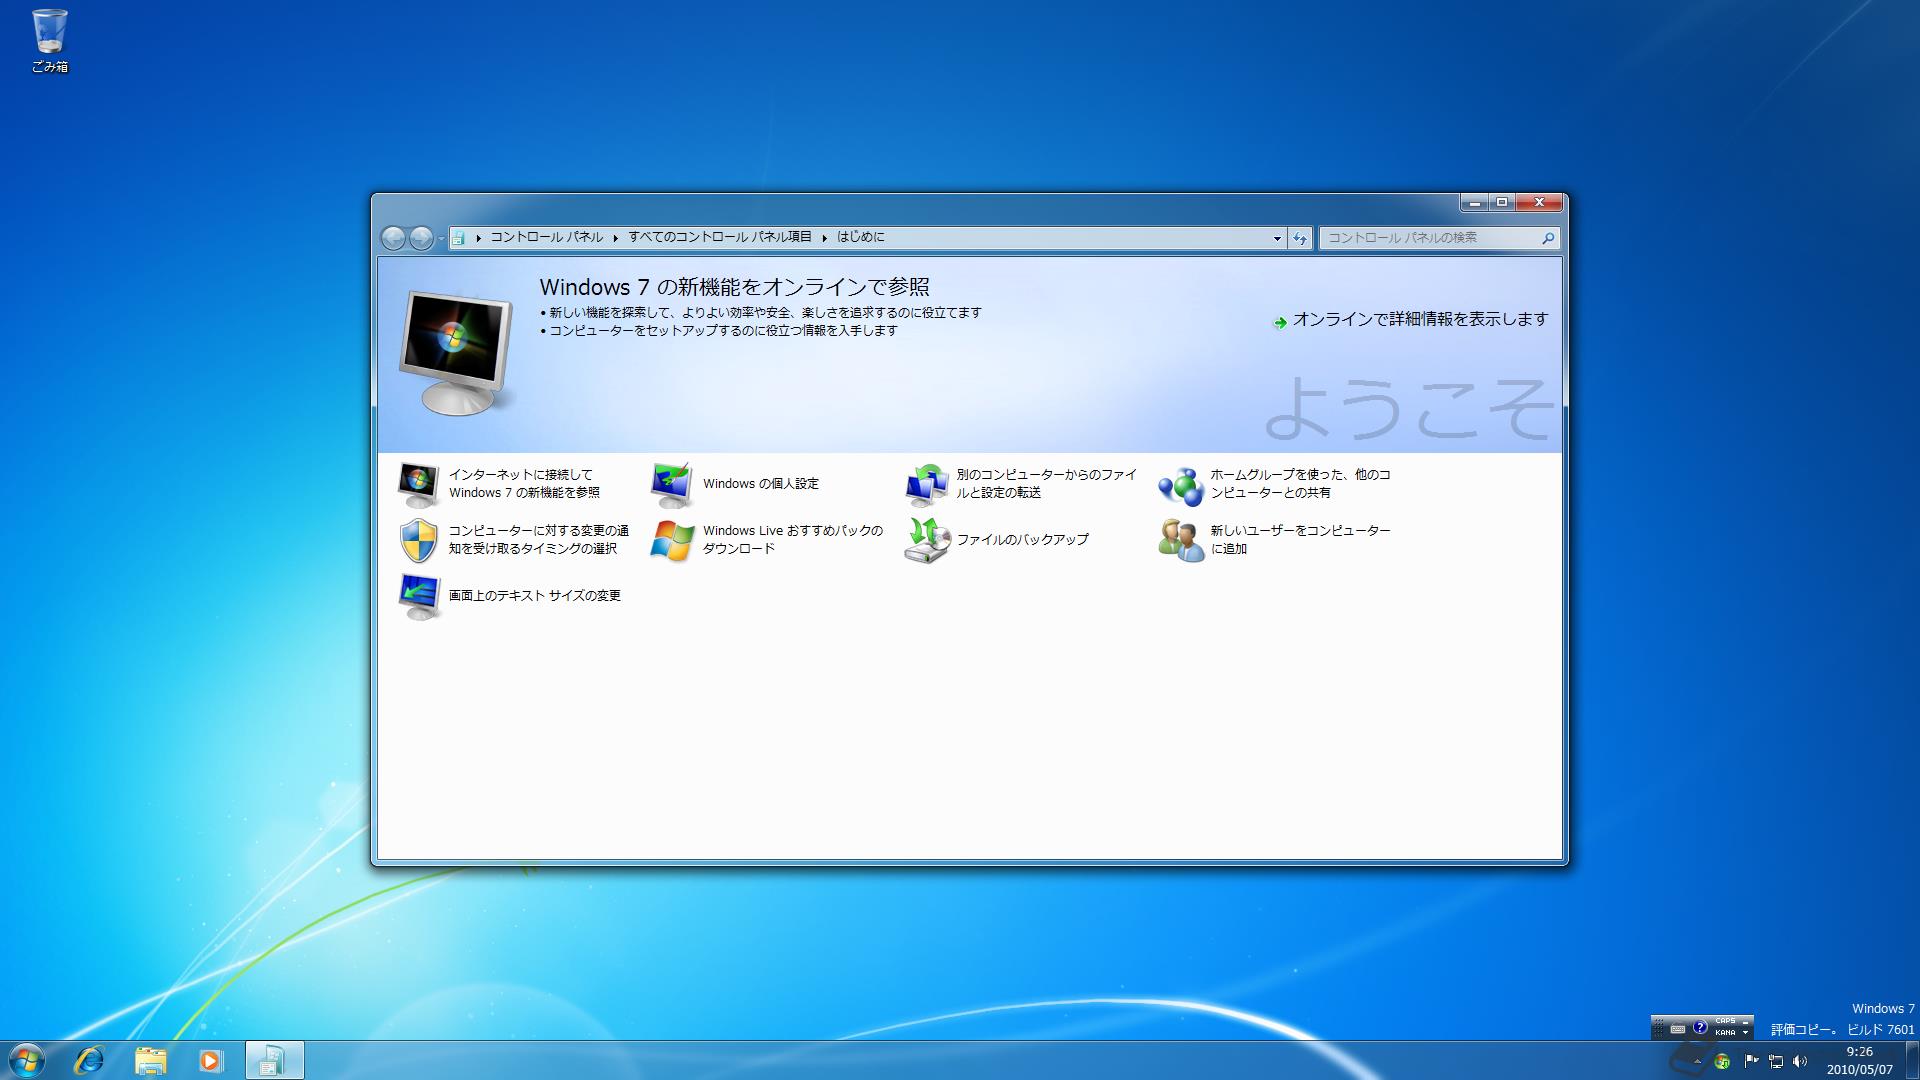The height and width of the screenshot is (1080, 1920).
Task: Minimize the language bar
Action: pyautogui.click(x=1745, y=1022)
